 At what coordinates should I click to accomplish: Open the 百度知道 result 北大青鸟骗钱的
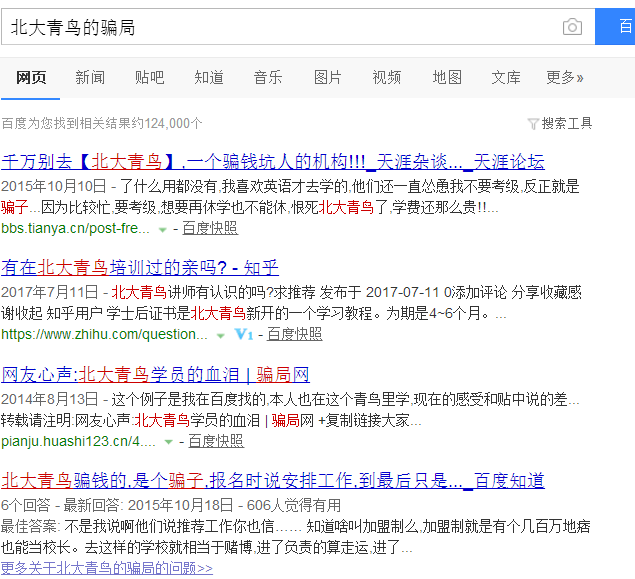point(273,481)
